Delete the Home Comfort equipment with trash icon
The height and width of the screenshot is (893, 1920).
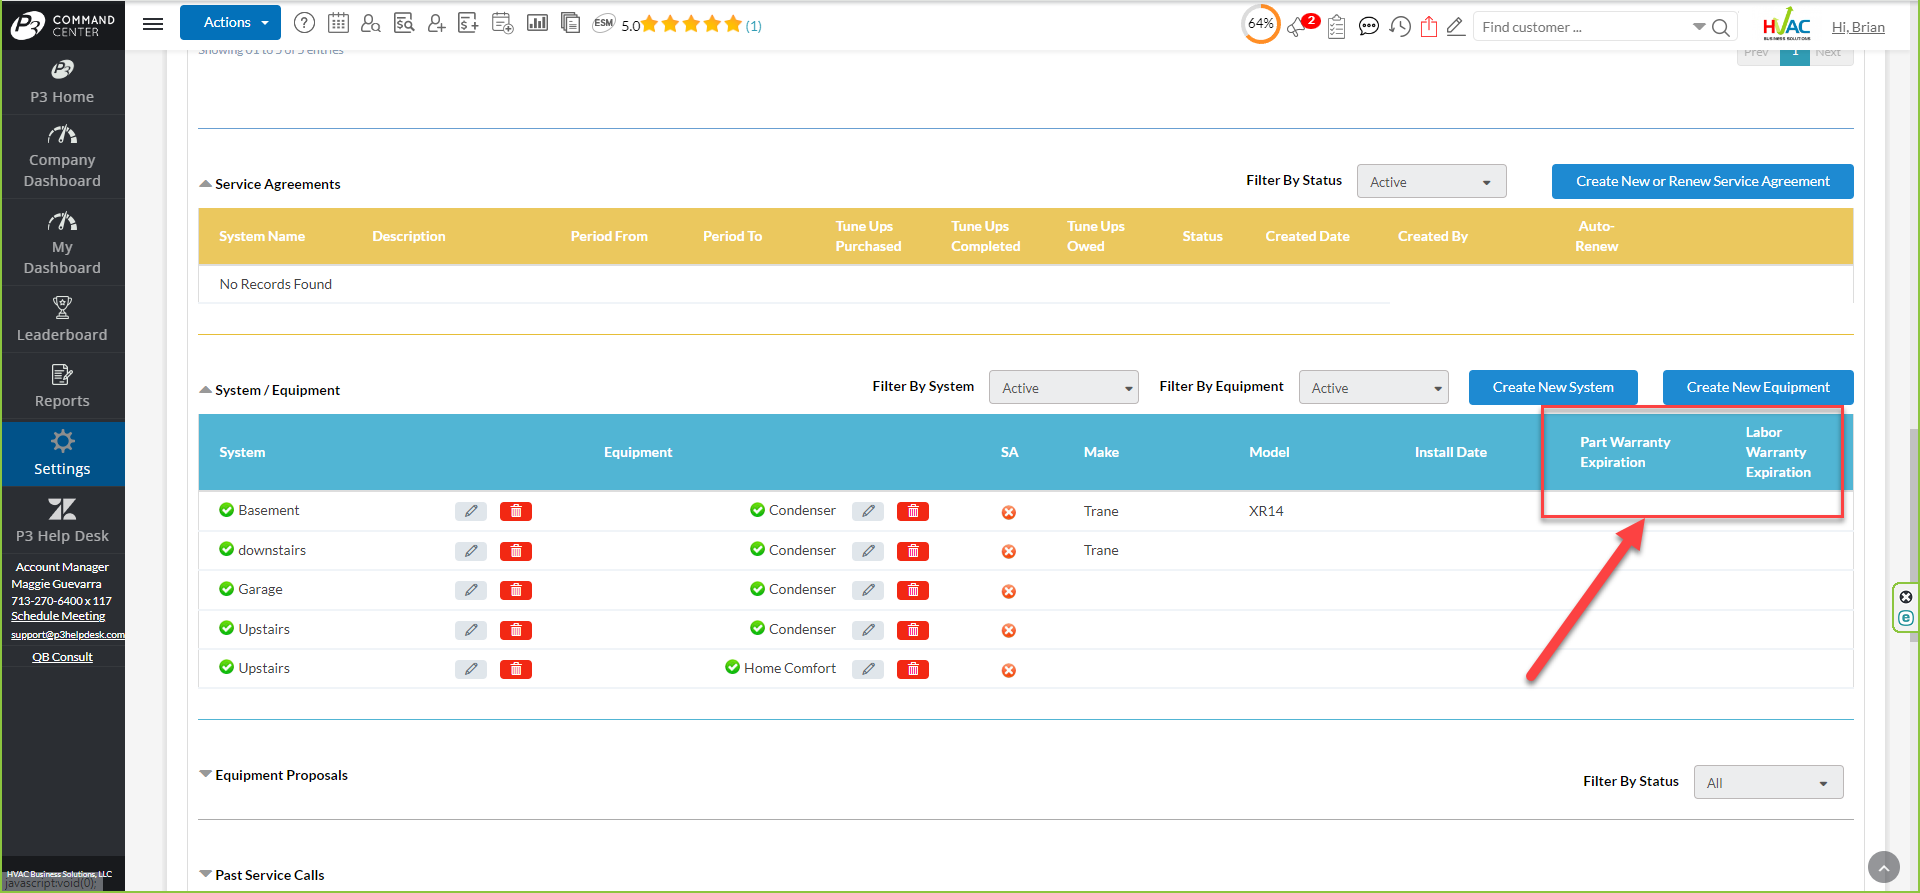[913, 669]
